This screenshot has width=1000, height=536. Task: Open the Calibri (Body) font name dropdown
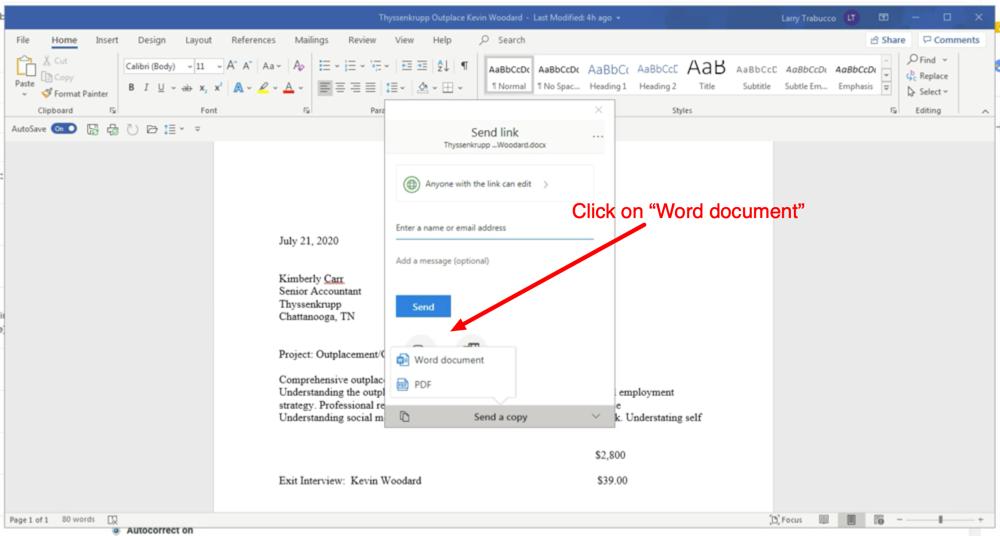190,66
